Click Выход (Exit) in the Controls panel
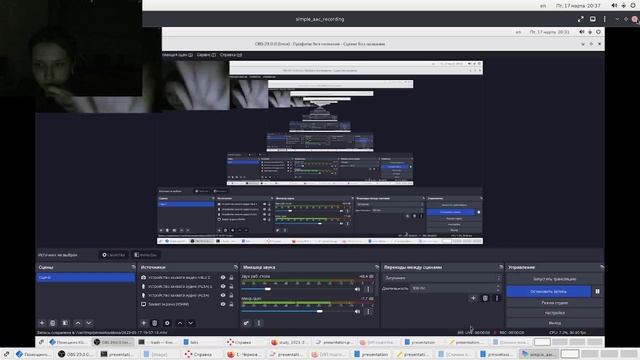The height and width of the screenshot is (360, 640). click(554, 323)
